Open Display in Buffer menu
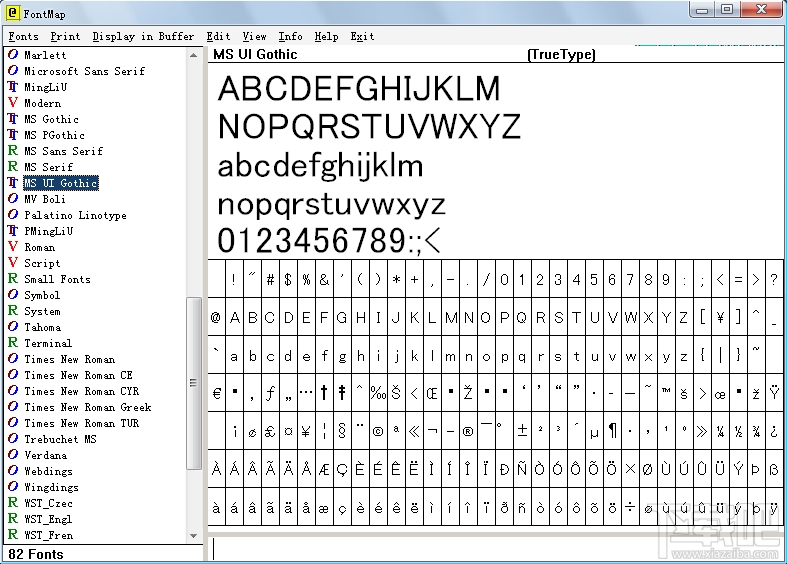Screen dimensions: 787x564 click(x=143, y=36)
